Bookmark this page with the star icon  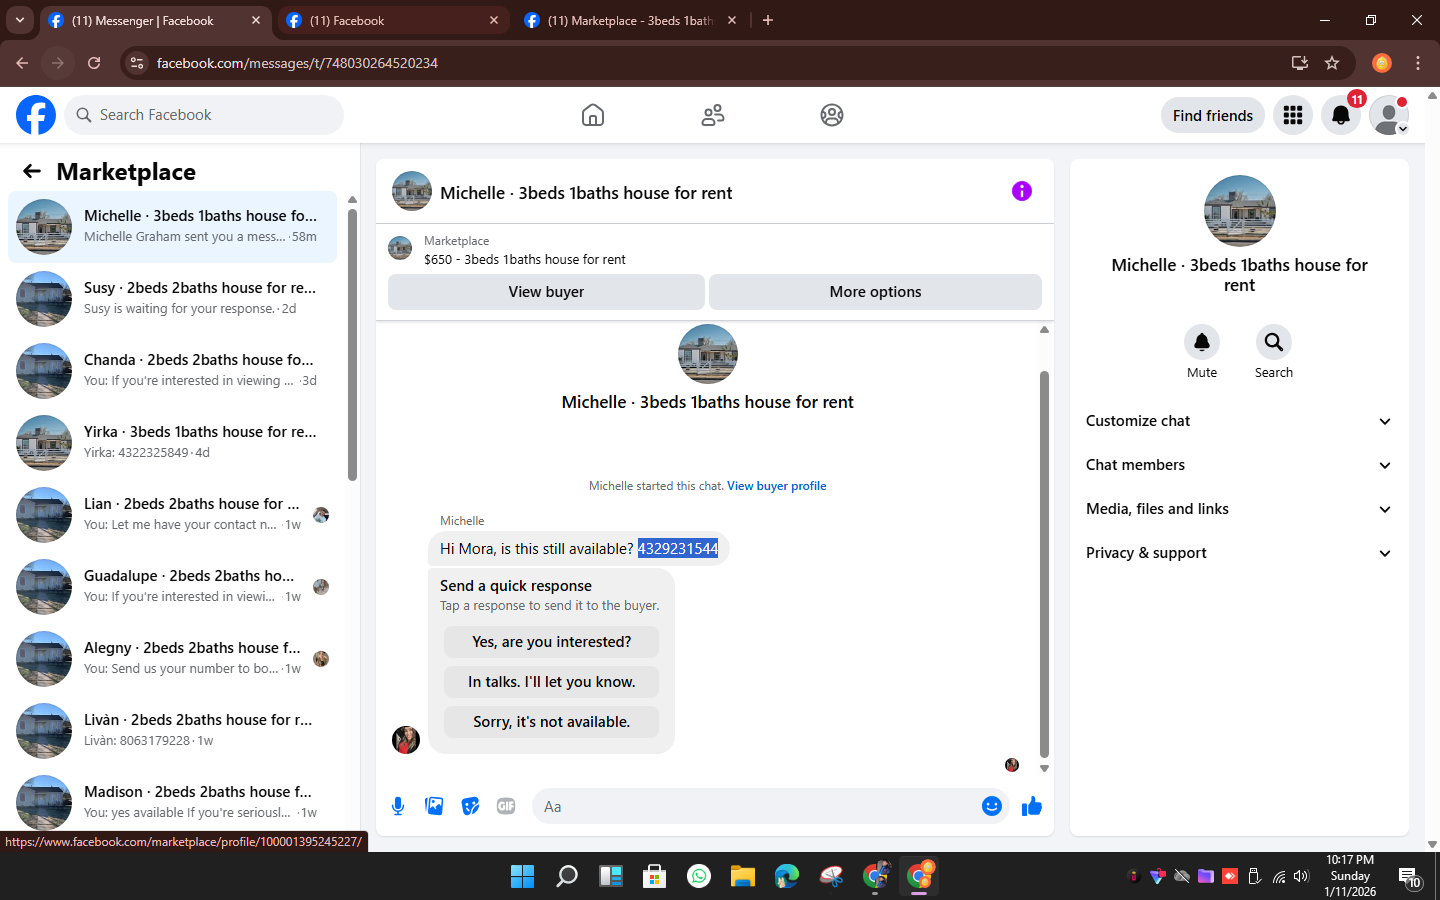1332,63
